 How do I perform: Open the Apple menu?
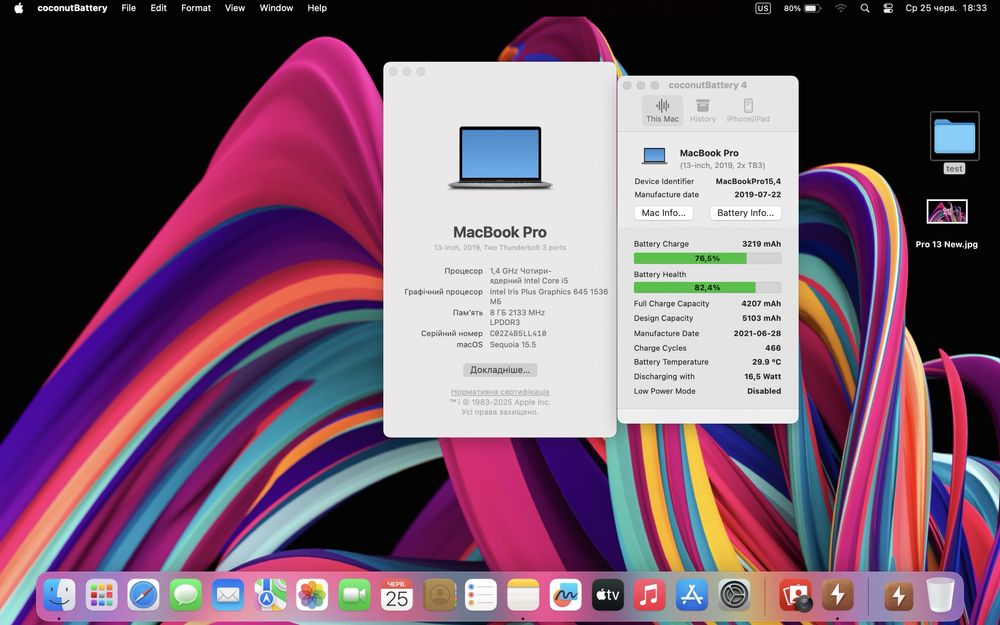click(x=18, y=8)
